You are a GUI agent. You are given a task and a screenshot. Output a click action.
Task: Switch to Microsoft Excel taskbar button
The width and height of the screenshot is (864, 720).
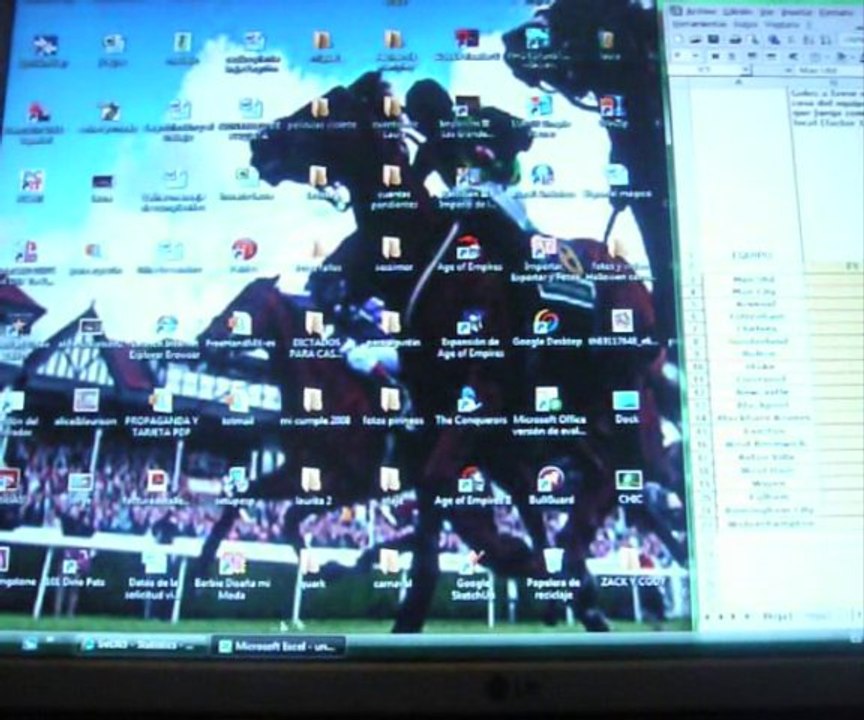tap(279, 646)
